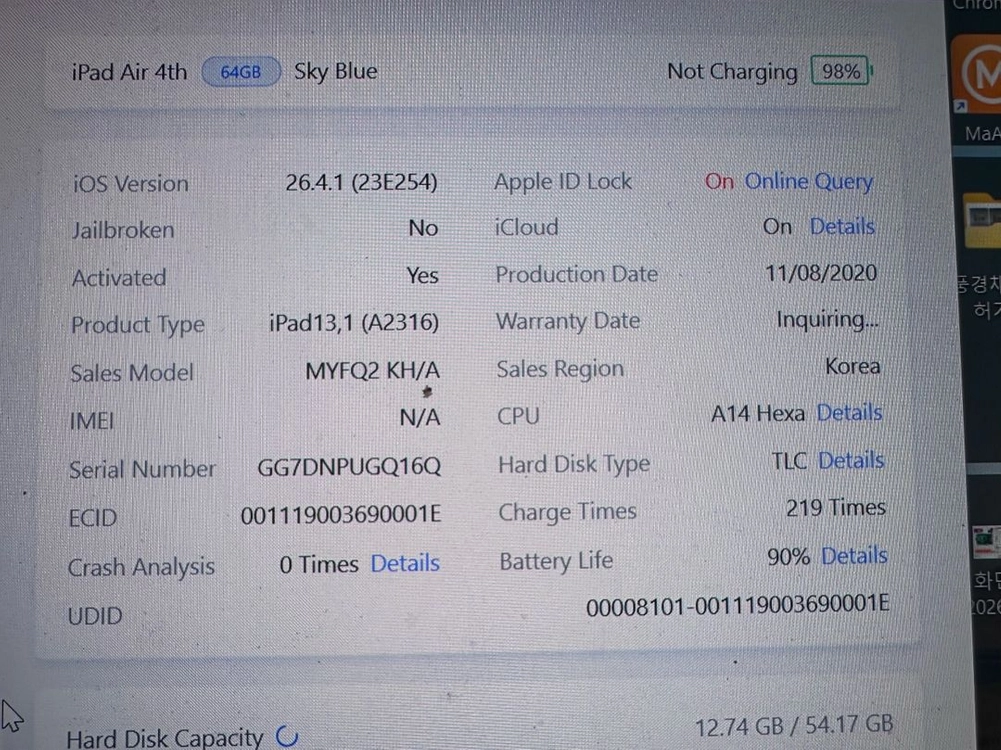Select the Korea sales region value
The width and height of the screenshot is (1001, 750).
coord(853,366)
